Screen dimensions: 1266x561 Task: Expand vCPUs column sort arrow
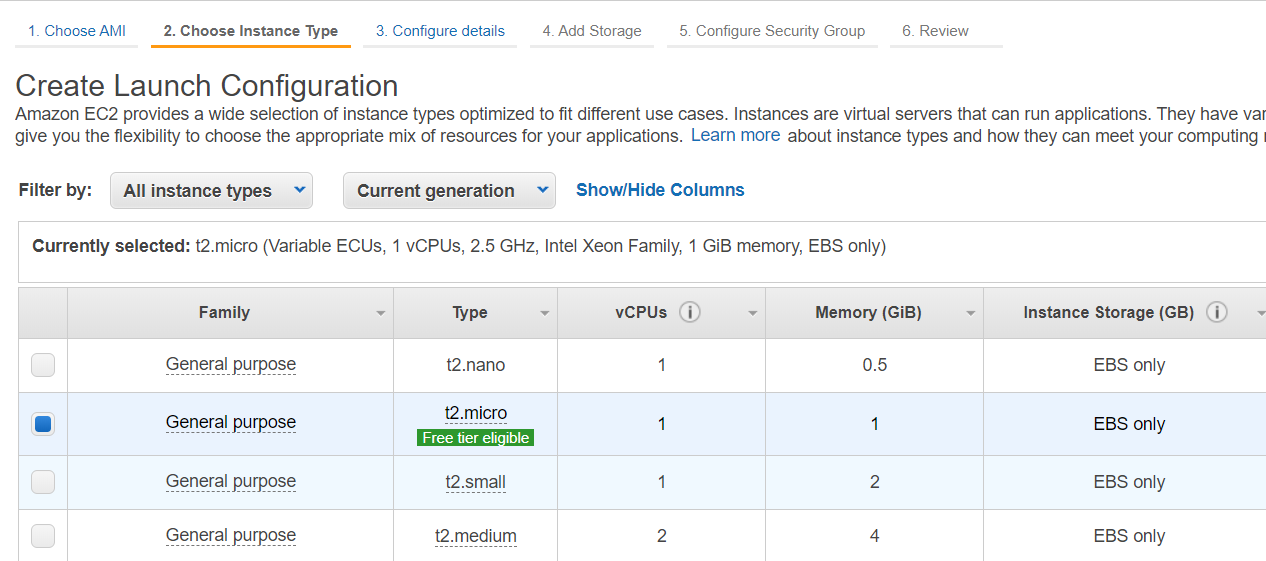click(x=753, y=313)
